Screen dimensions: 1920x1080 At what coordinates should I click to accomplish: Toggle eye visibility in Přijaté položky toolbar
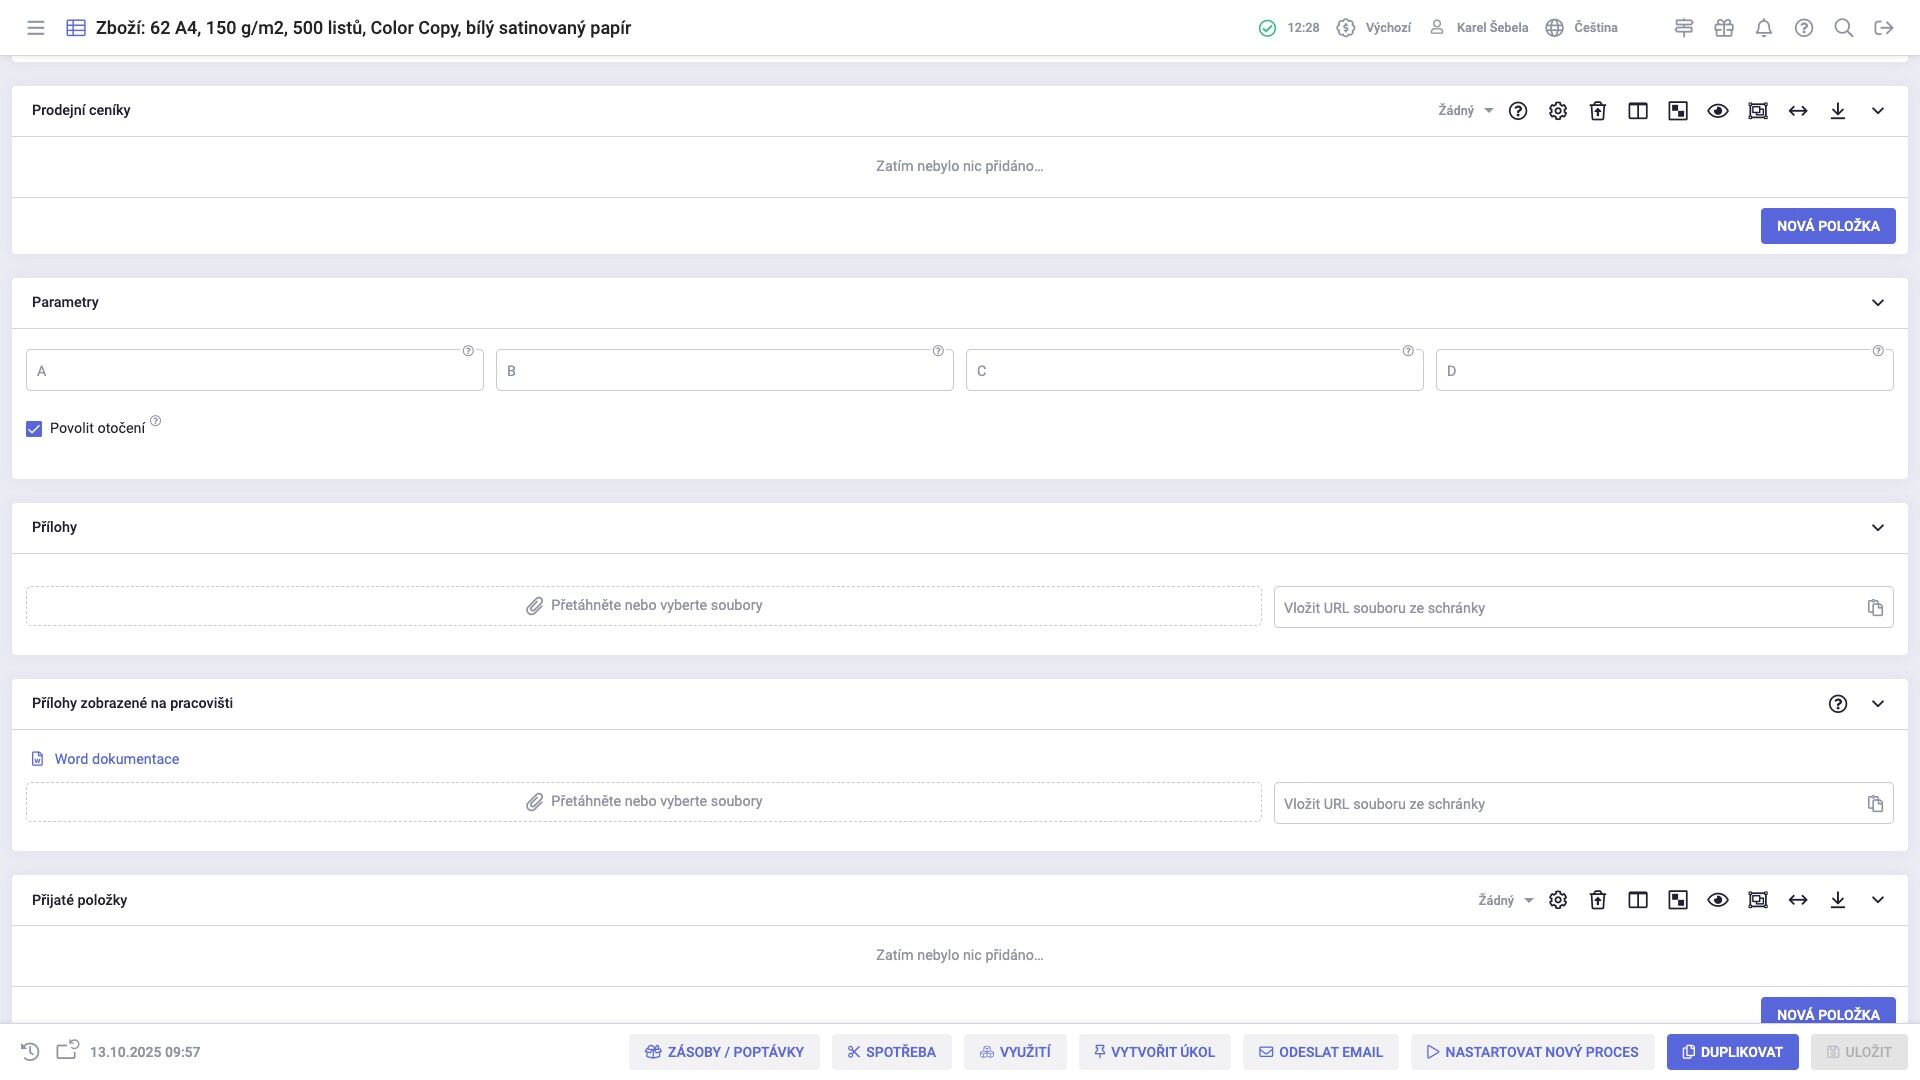pyautogui.click(x=1718, y=900)
